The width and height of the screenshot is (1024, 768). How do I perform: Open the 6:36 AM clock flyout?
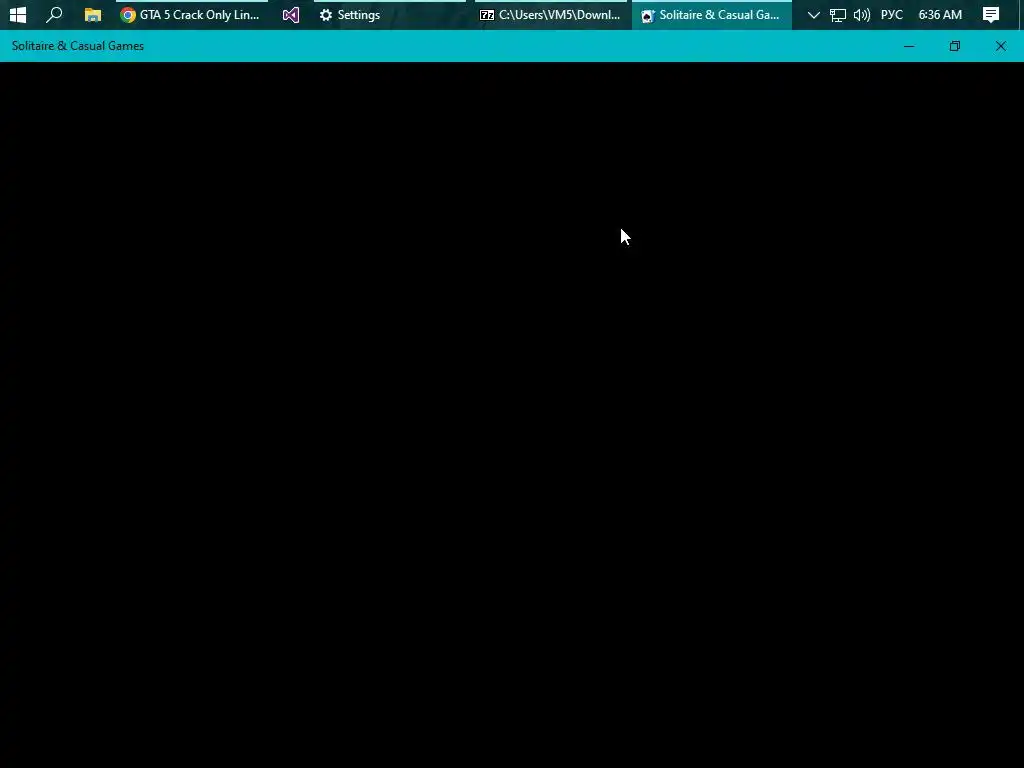[940, 14]
